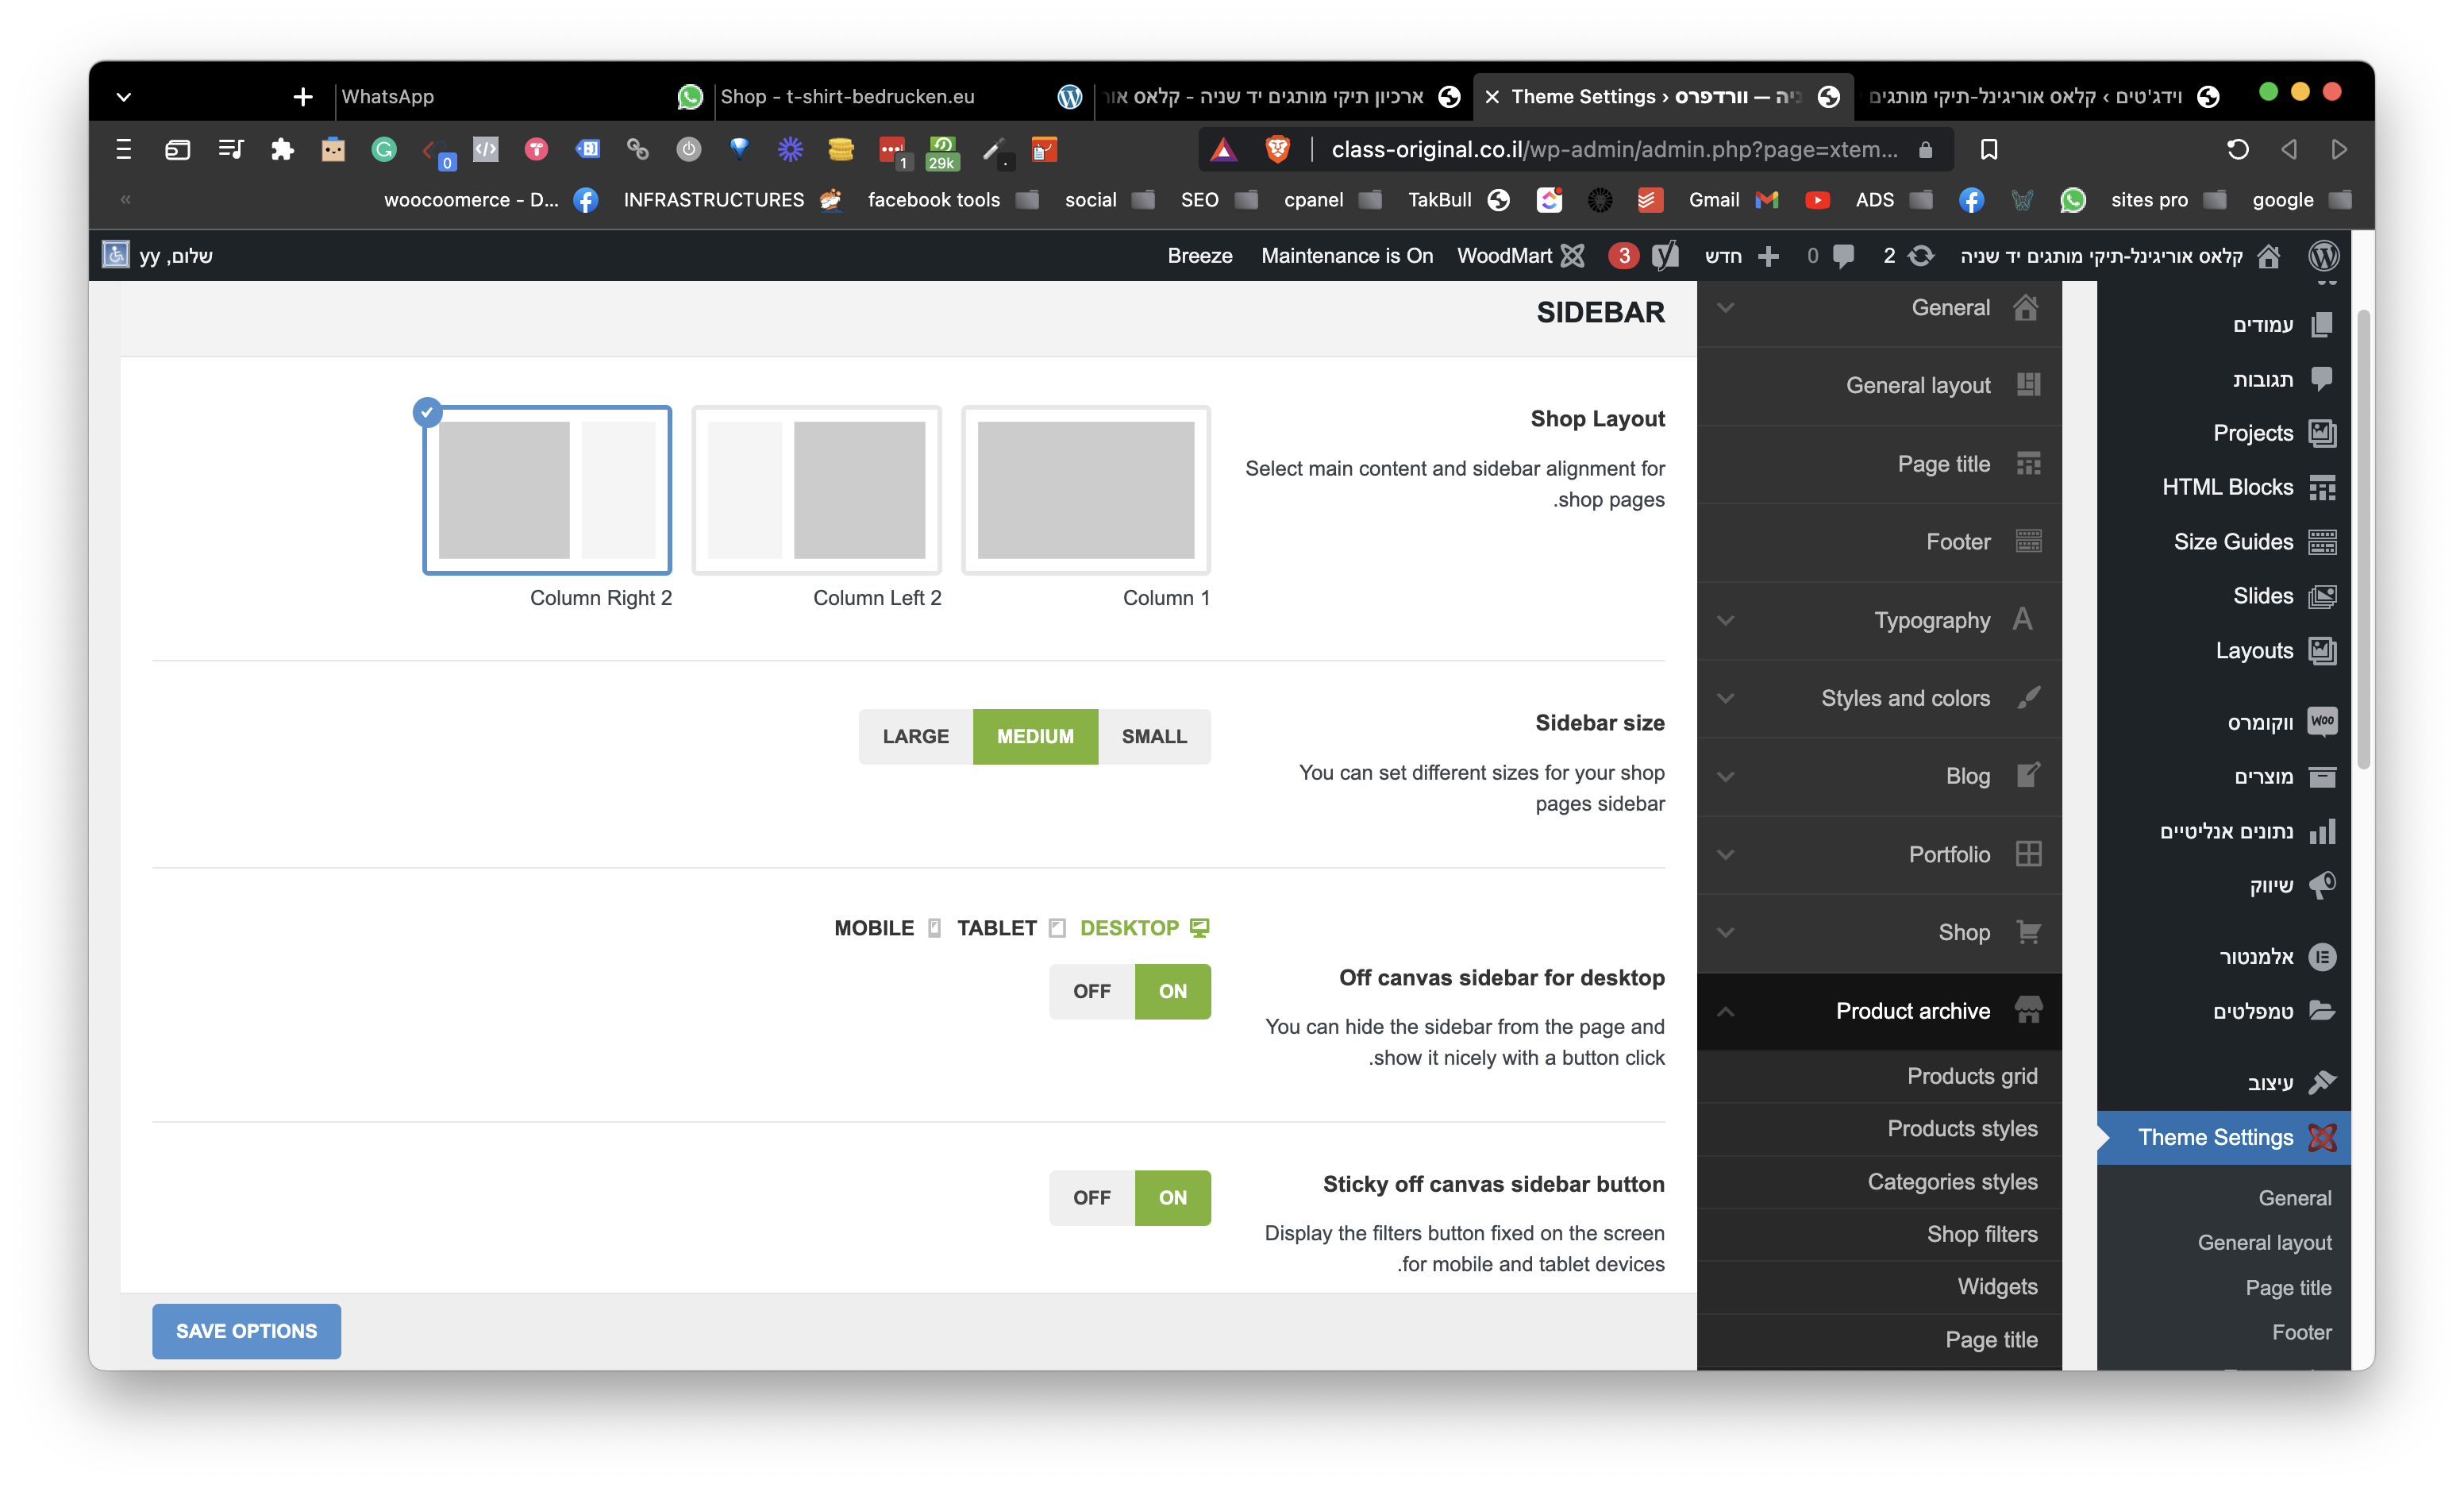
Task: Select the Column 1 layout thumbnail
Action: pos(1085,490)
